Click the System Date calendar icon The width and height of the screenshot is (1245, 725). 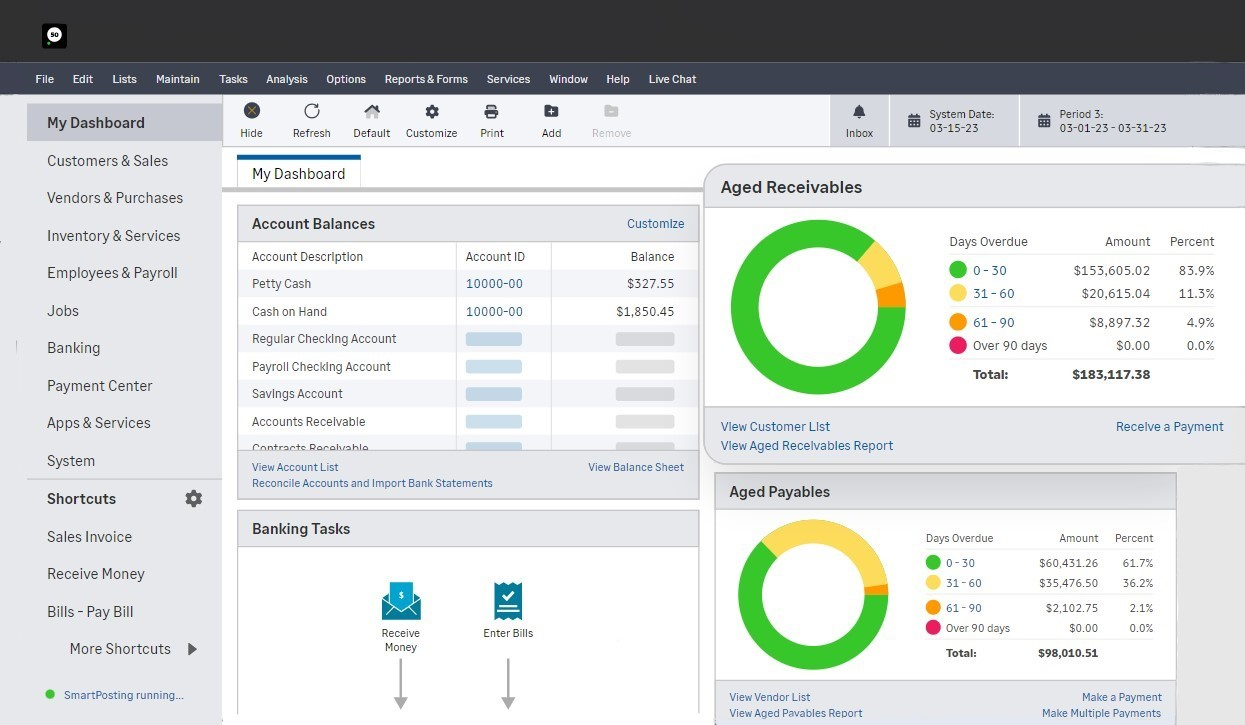pos(914,121)
